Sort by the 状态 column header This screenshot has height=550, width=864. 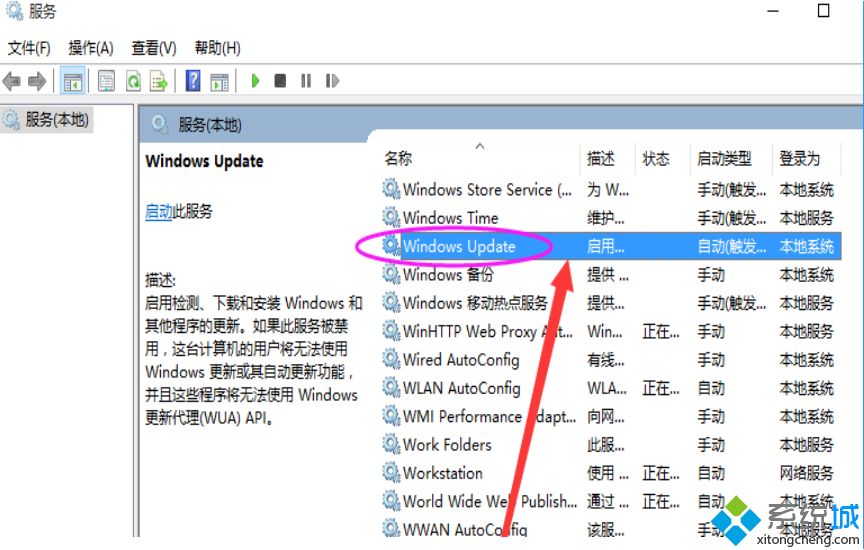click(656, 159)
